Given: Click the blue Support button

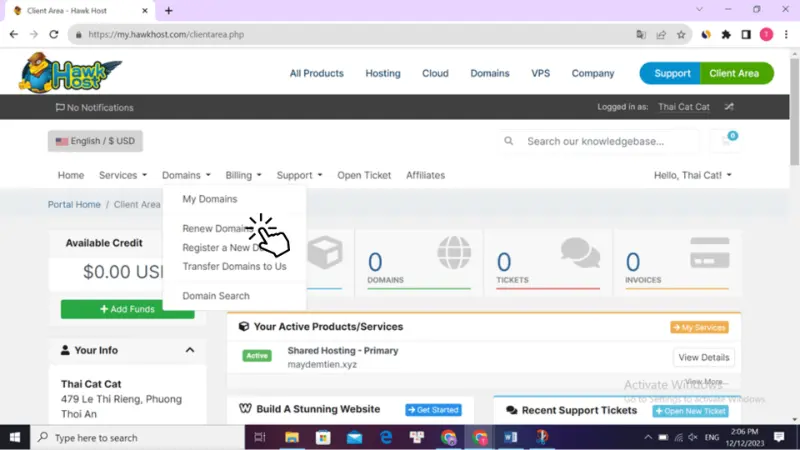Looking at the screenshot, I should pos(670,73).
